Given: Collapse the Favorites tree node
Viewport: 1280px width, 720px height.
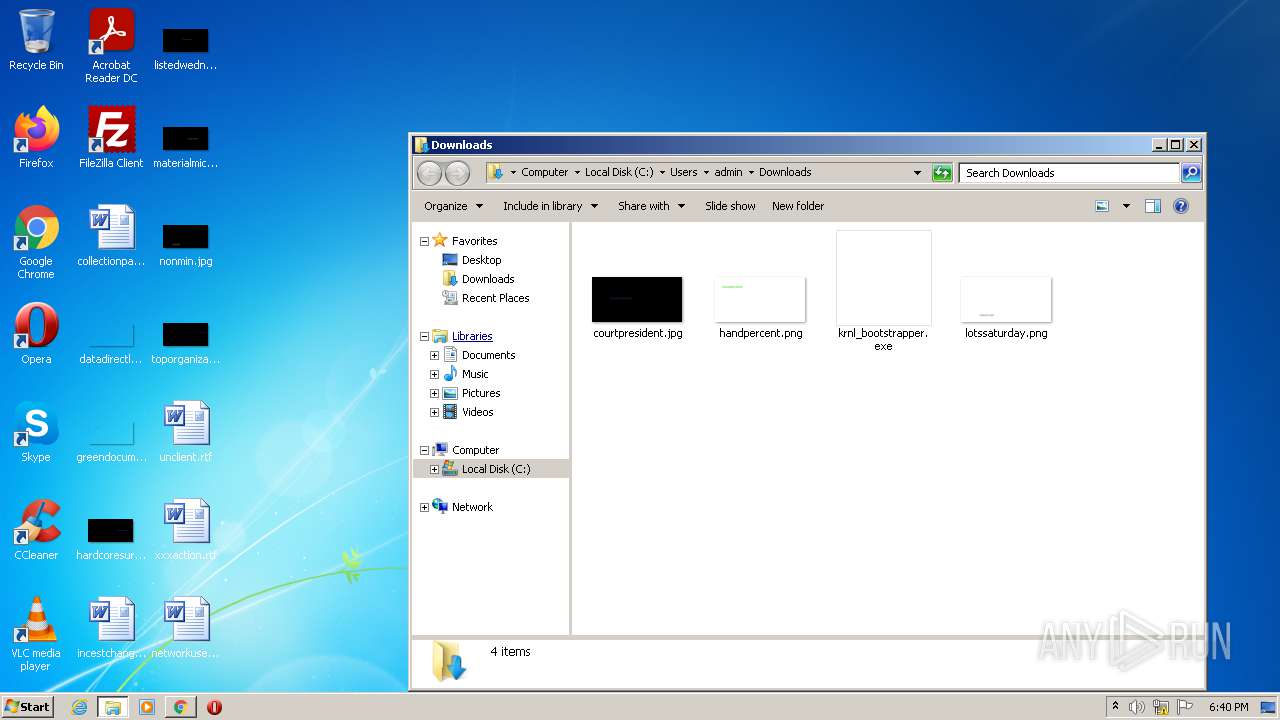Looking at the screenshot, I should point(424,241).
